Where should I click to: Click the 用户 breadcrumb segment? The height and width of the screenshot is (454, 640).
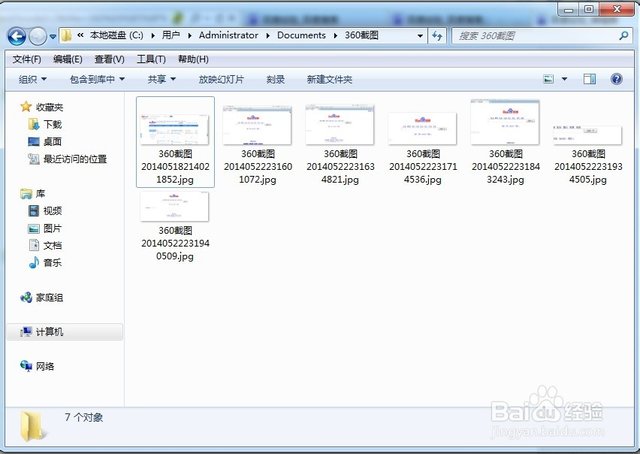171,36
